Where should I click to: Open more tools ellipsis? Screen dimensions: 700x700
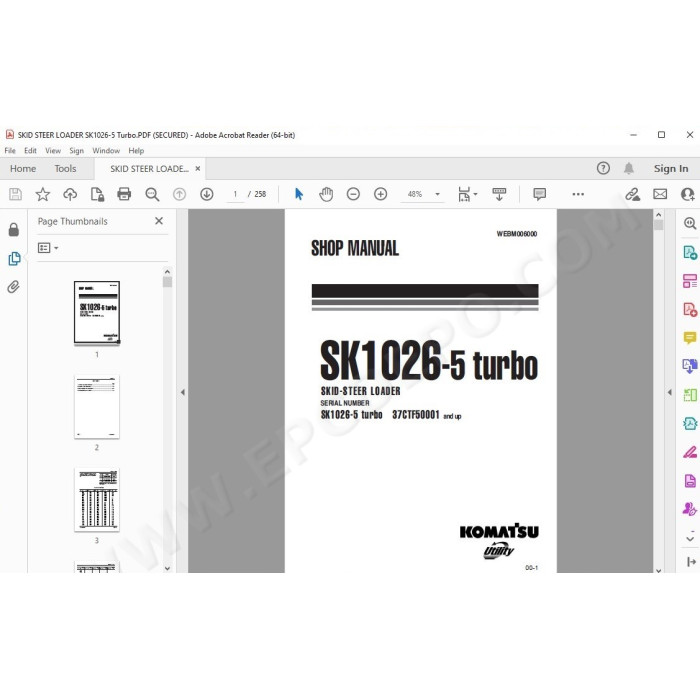point(578,194)
